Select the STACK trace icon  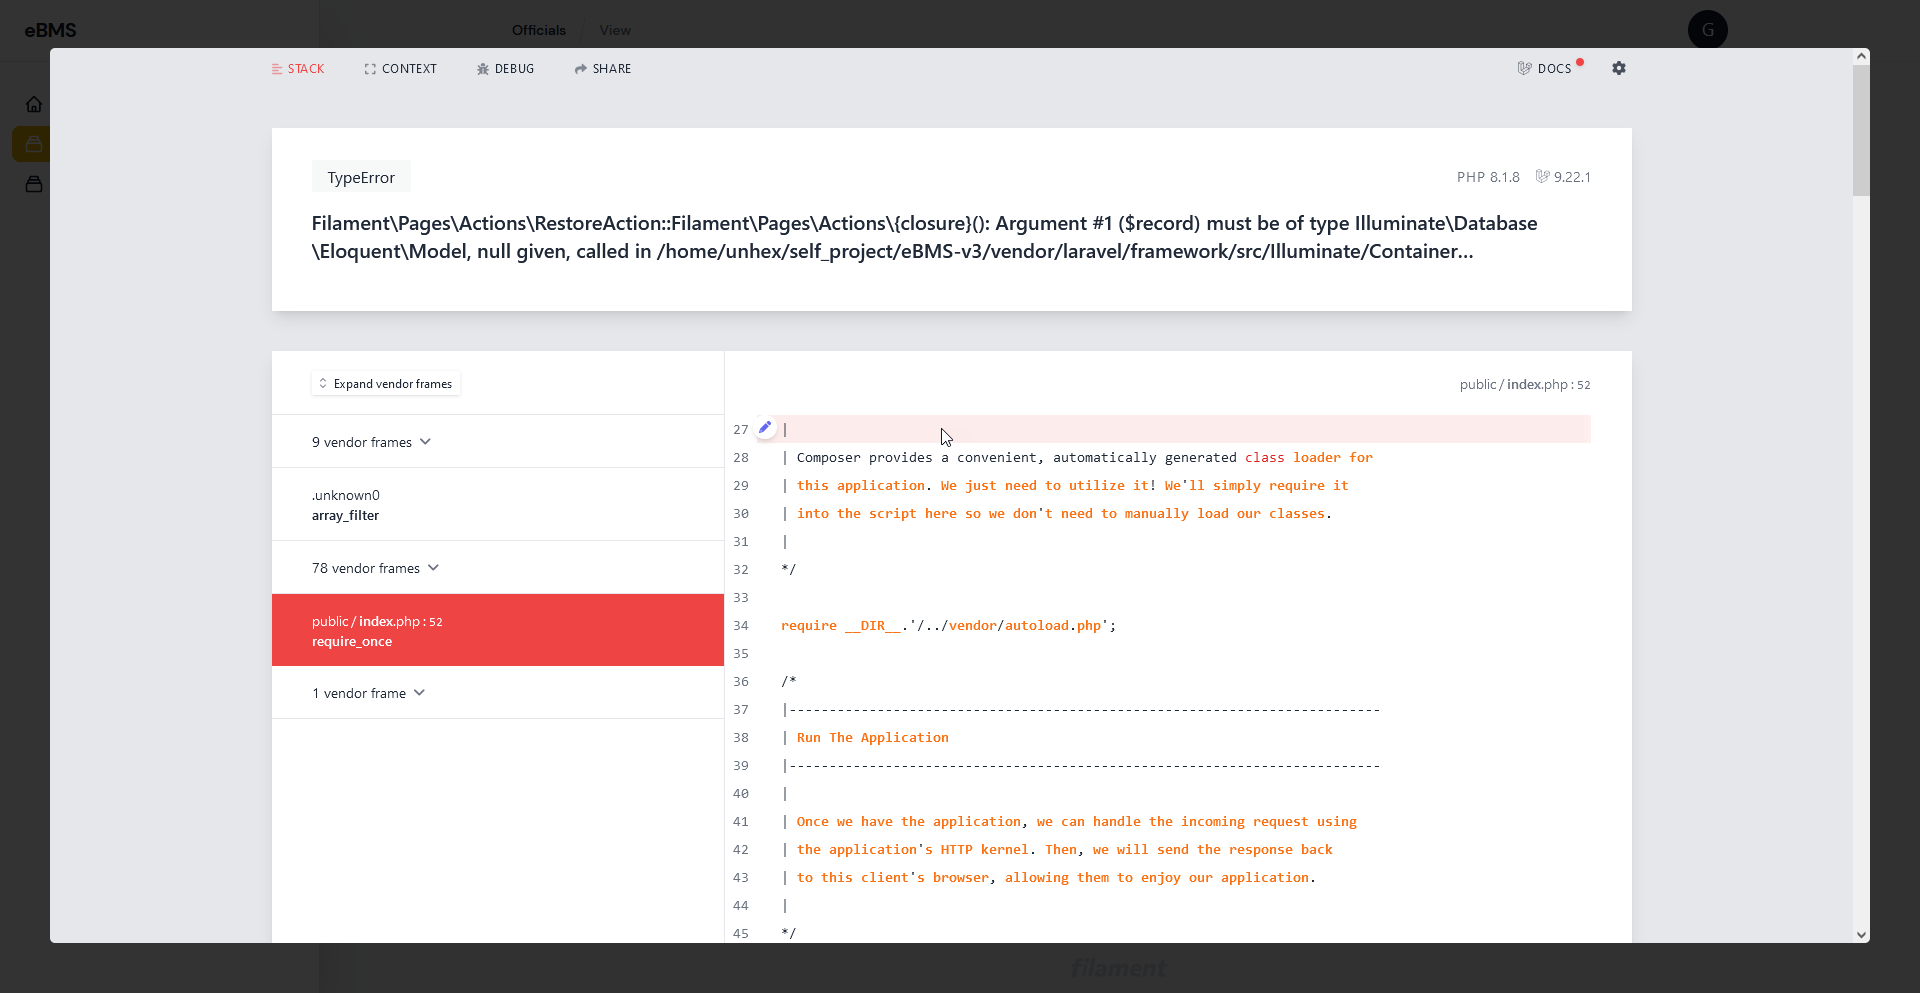[x=297, y=68]
